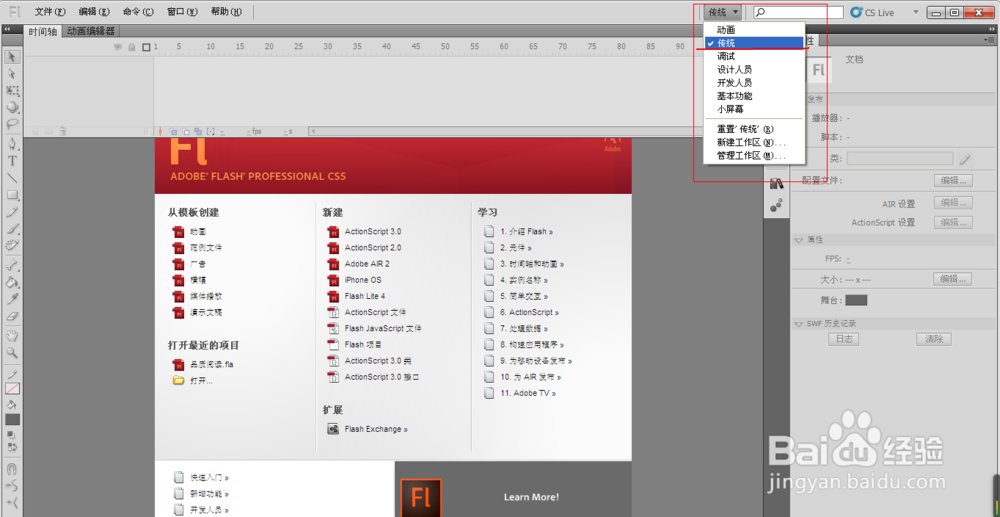Open the fill color swatch
The image size is (1000, 517).
point(13,419)
